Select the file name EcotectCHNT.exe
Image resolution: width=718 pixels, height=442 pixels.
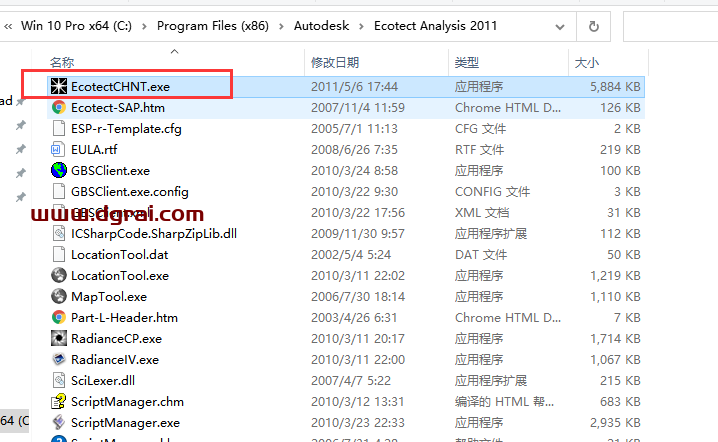tap(120, 87)
